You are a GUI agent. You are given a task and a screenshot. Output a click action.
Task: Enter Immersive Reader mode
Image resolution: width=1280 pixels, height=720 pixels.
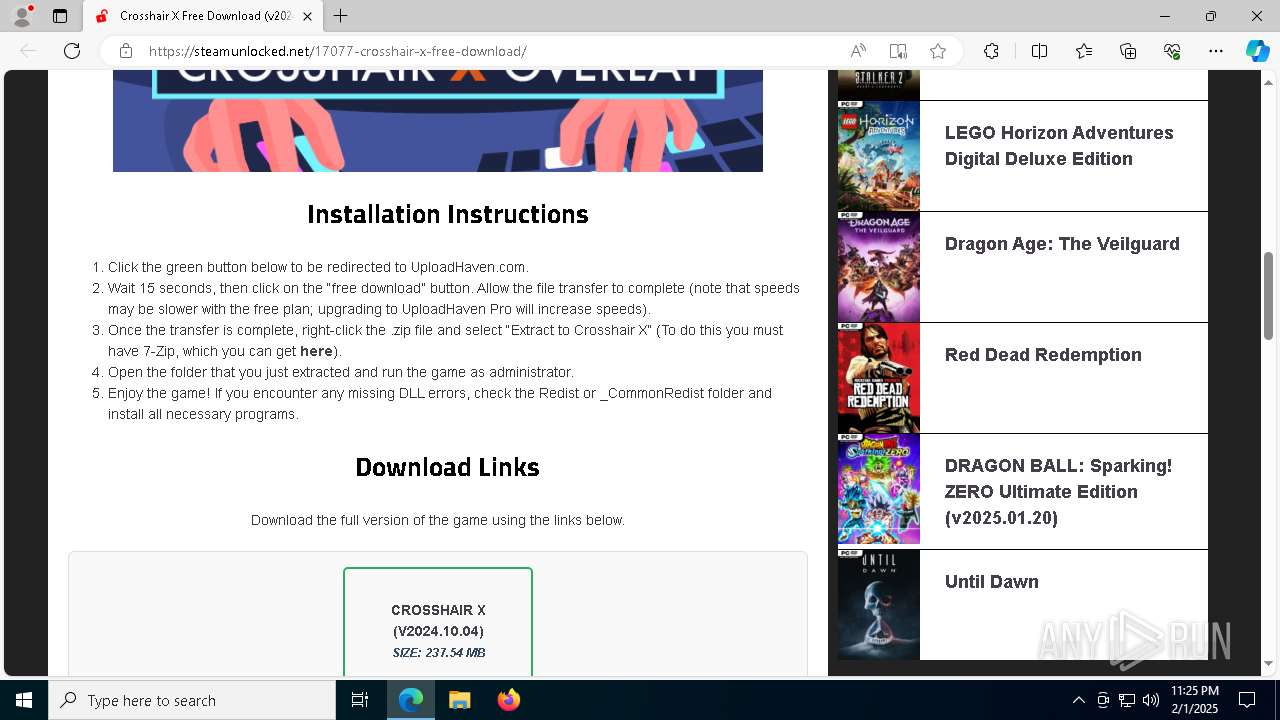[x=898, y=51]
